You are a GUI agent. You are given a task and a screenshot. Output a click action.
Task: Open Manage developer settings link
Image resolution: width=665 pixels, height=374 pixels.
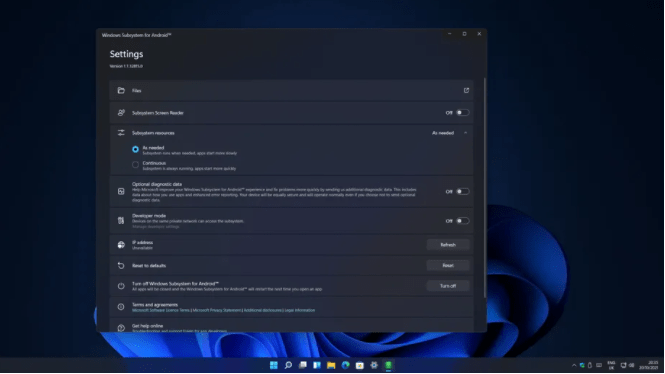tap(156, 226)
